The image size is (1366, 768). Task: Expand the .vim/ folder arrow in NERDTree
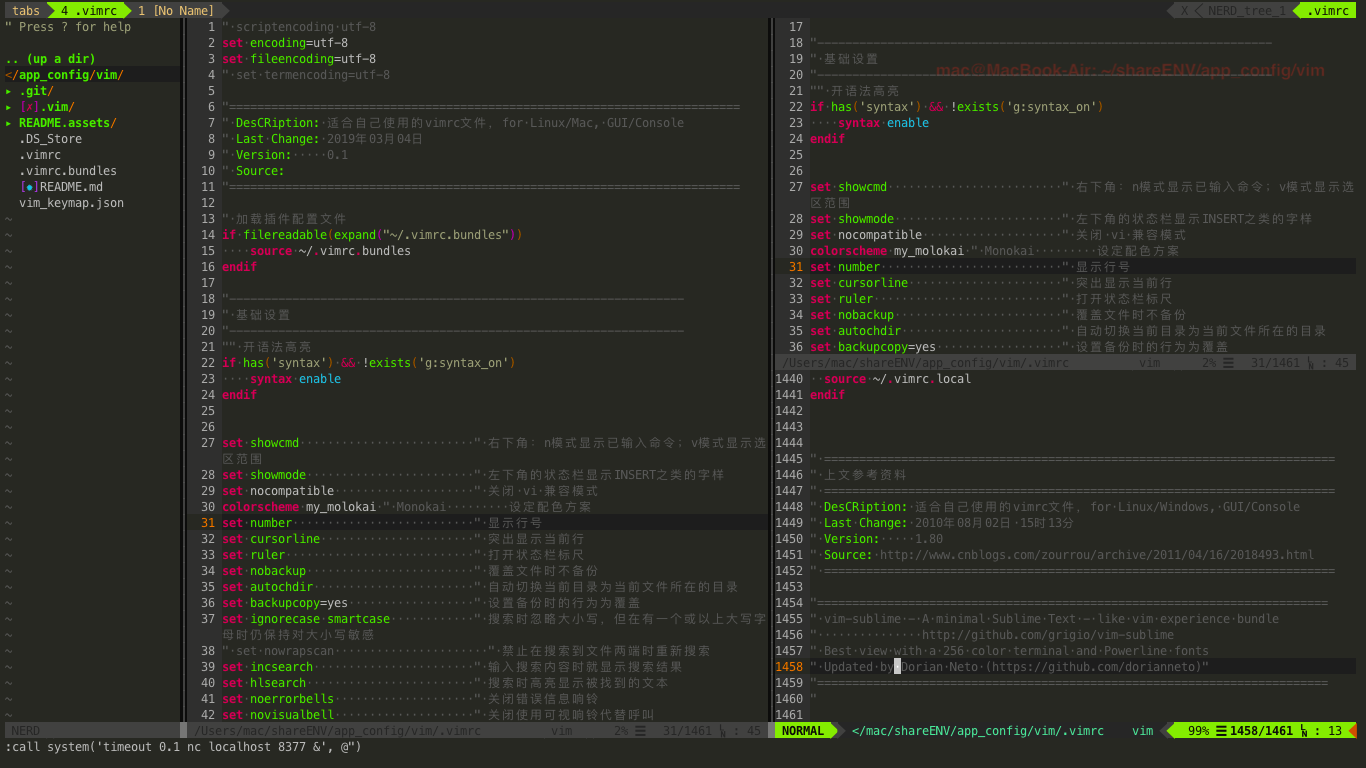pyautogui.click(x=9, y=107)
